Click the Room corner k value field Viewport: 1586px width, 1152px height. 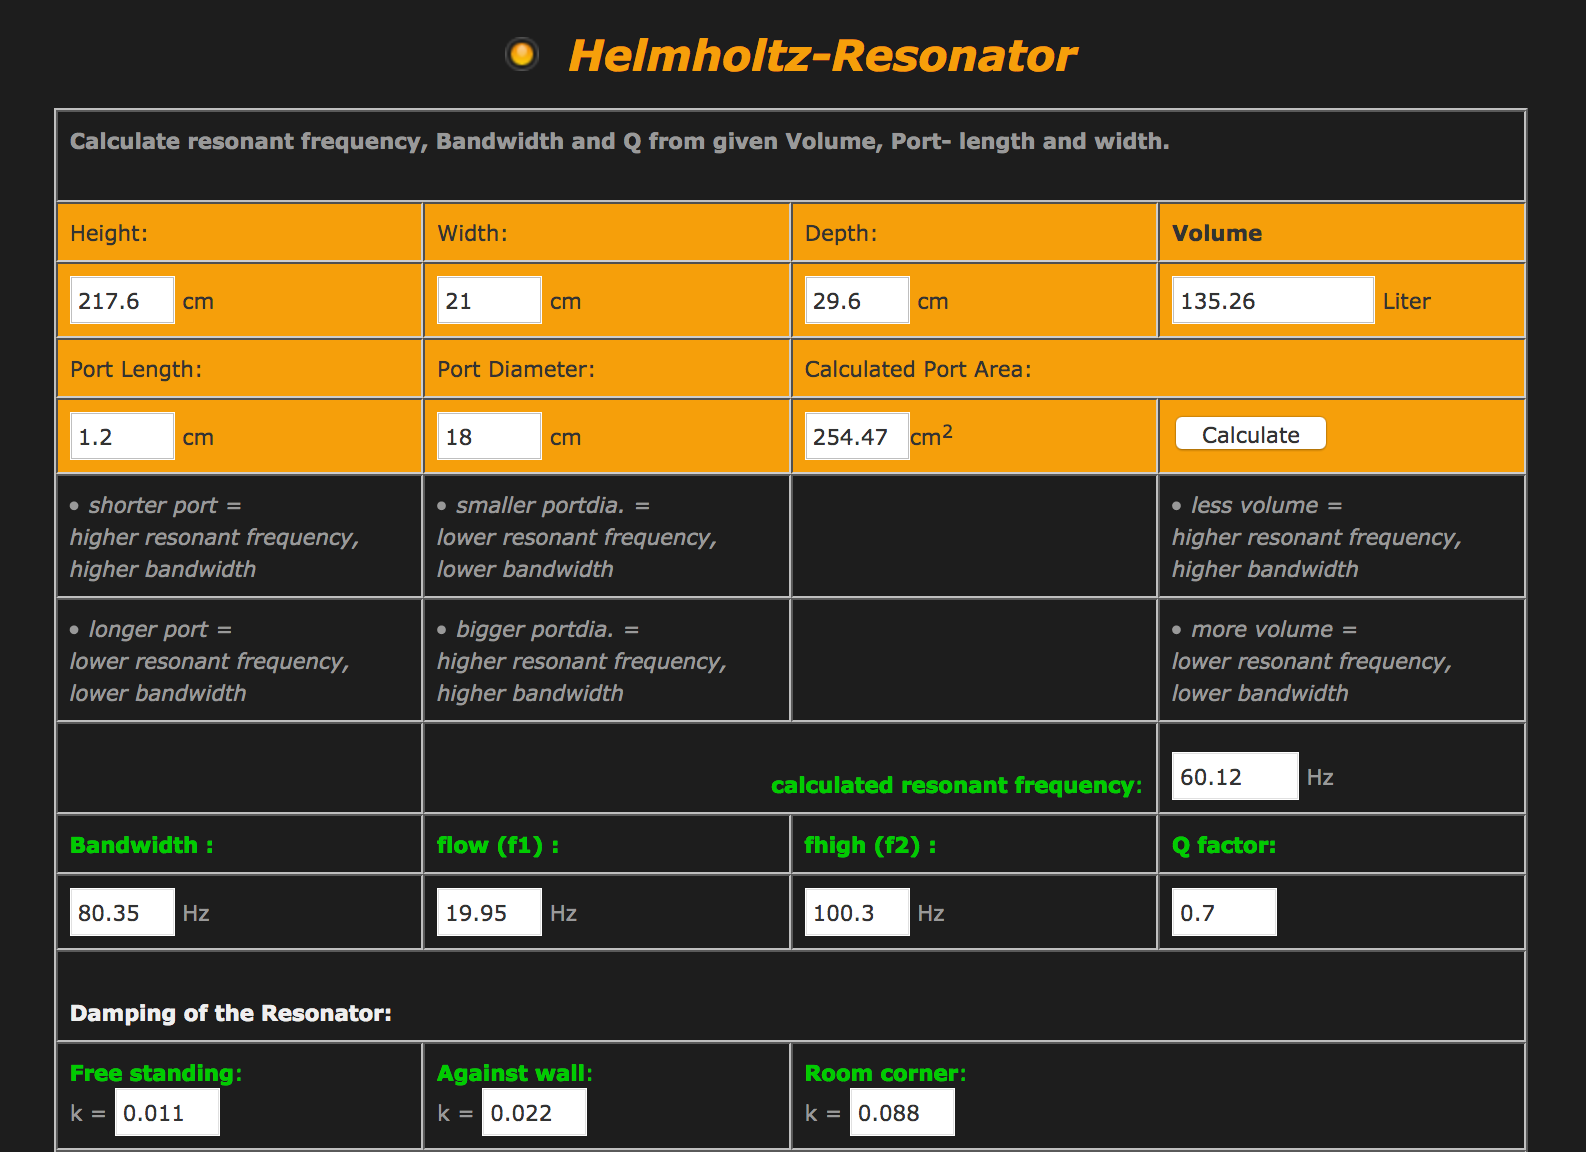pos(902,1112)
